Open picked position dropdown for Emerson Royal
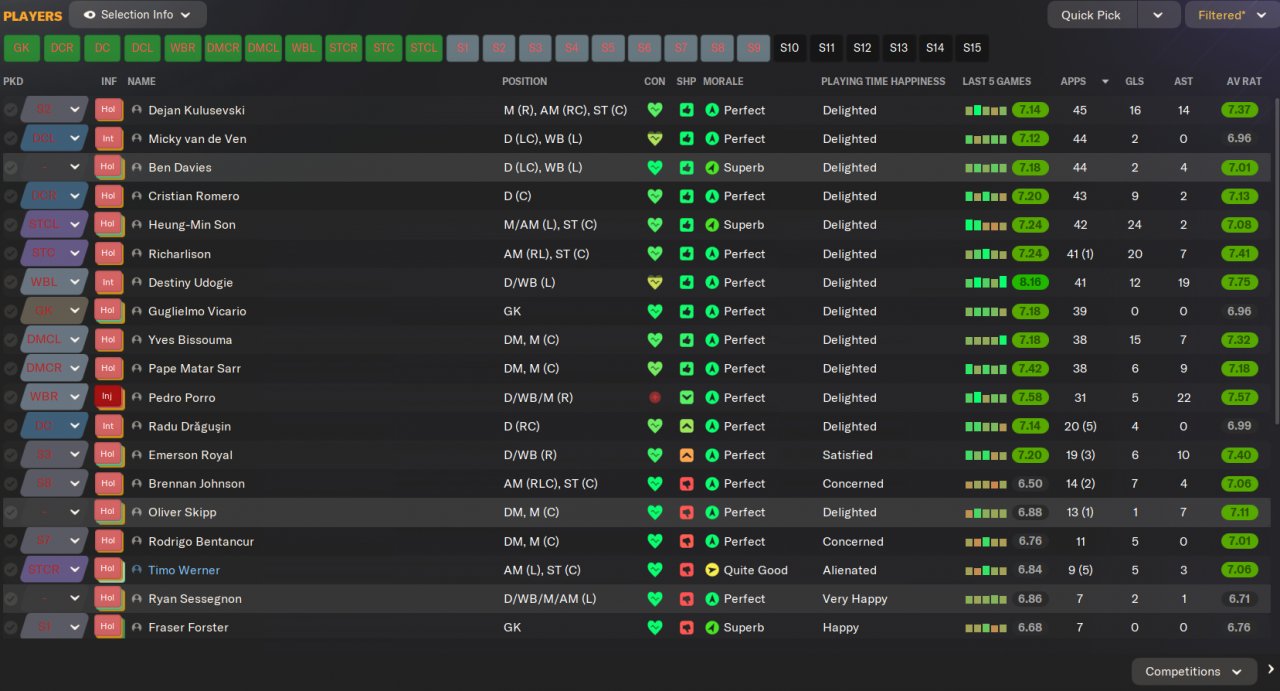Viewport: 1280px width, 691px height. 74,455
